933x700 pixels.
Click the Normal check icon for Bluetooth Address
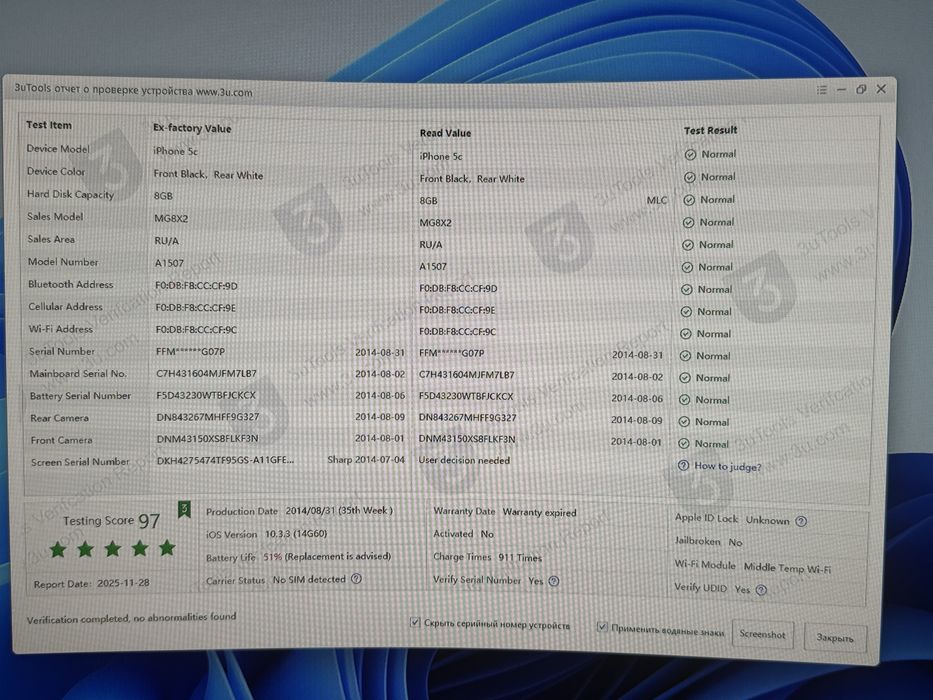tap(687, 289)
